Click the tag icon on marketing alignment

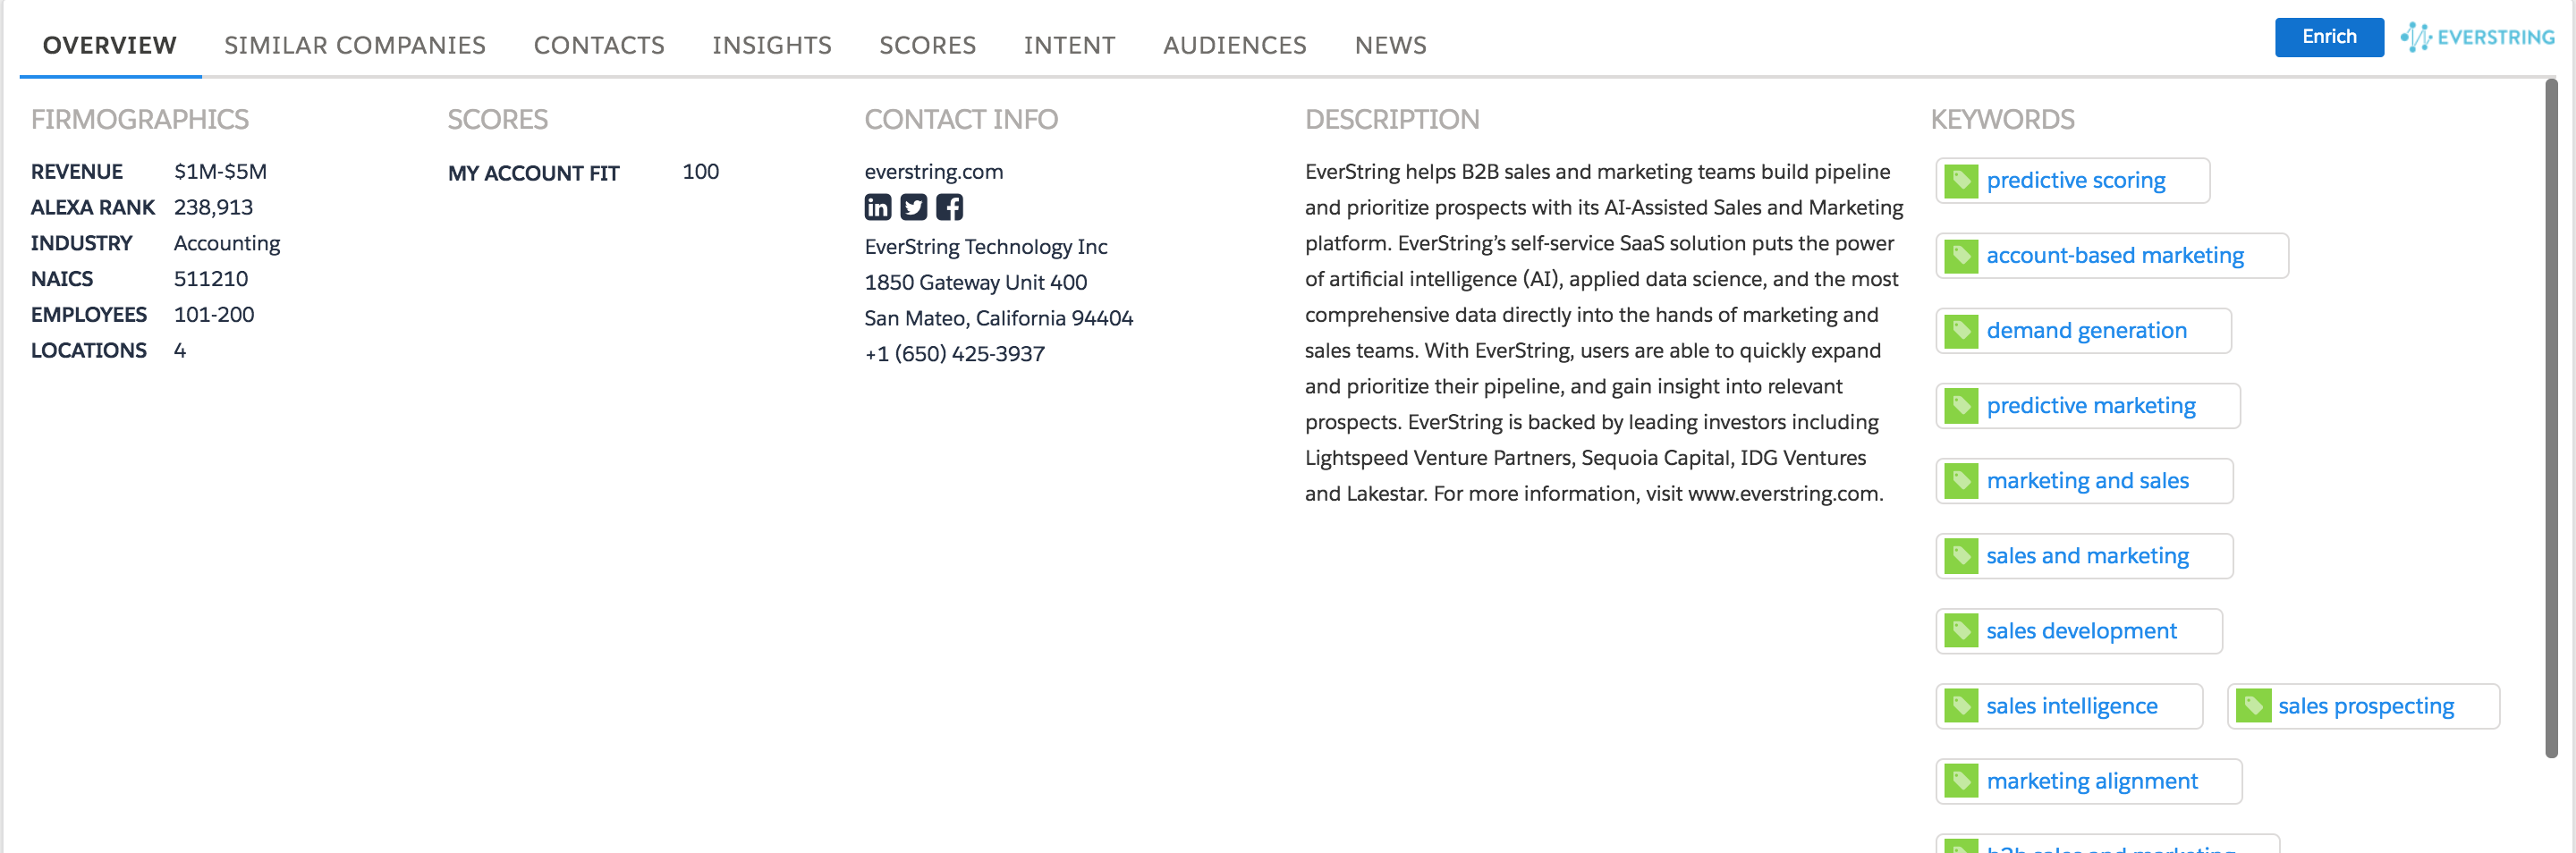(1964, 781)
